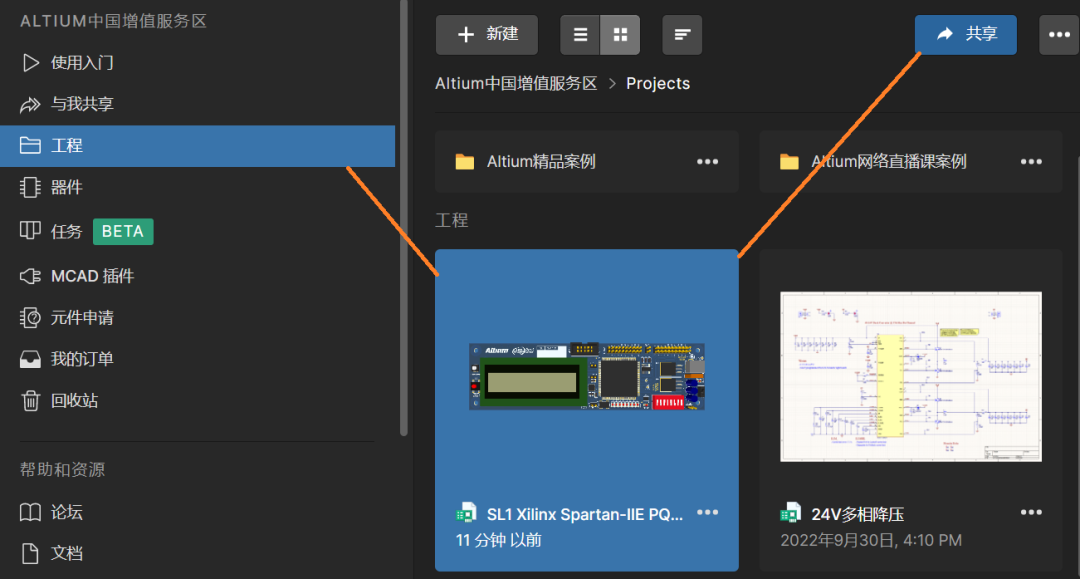Click the 24V多相降压 project name

(858, 514)
